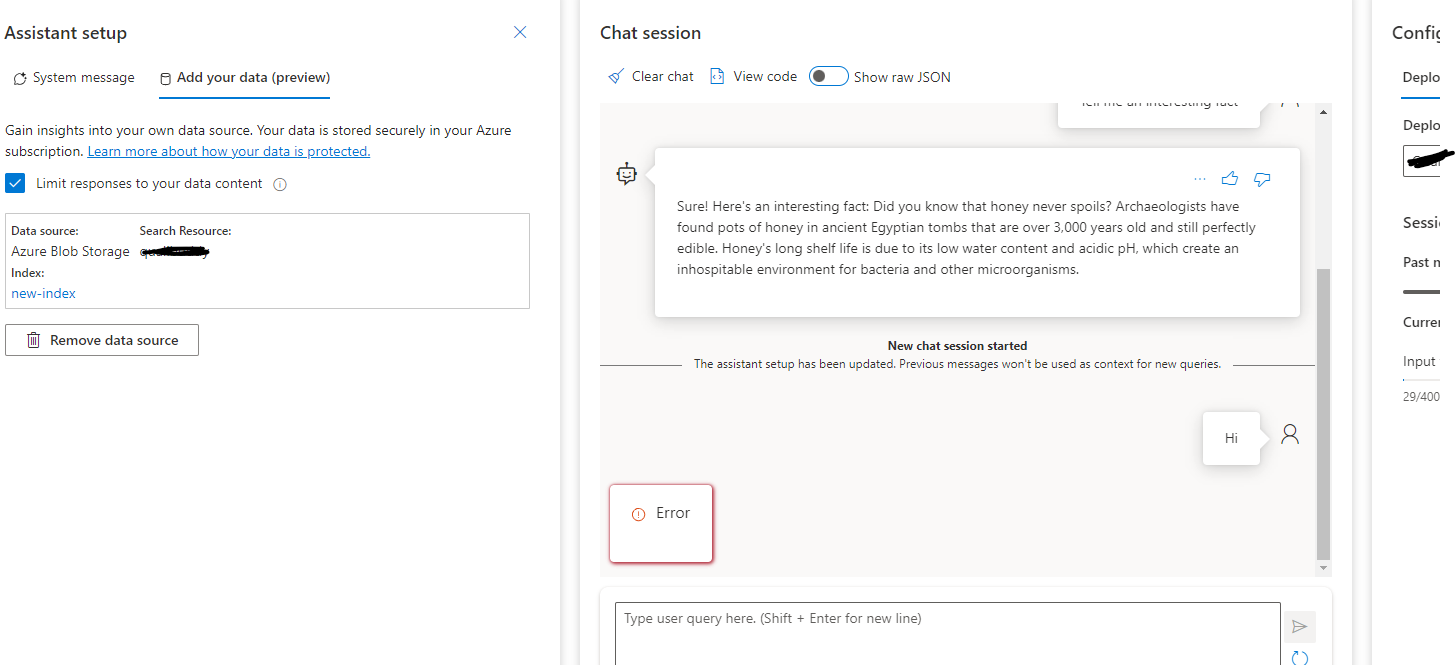Give a thumbs up to the honey fact response
The width and height of the screenshot is (1456, 665).
pyautogui.click(x=1230, y=178)
